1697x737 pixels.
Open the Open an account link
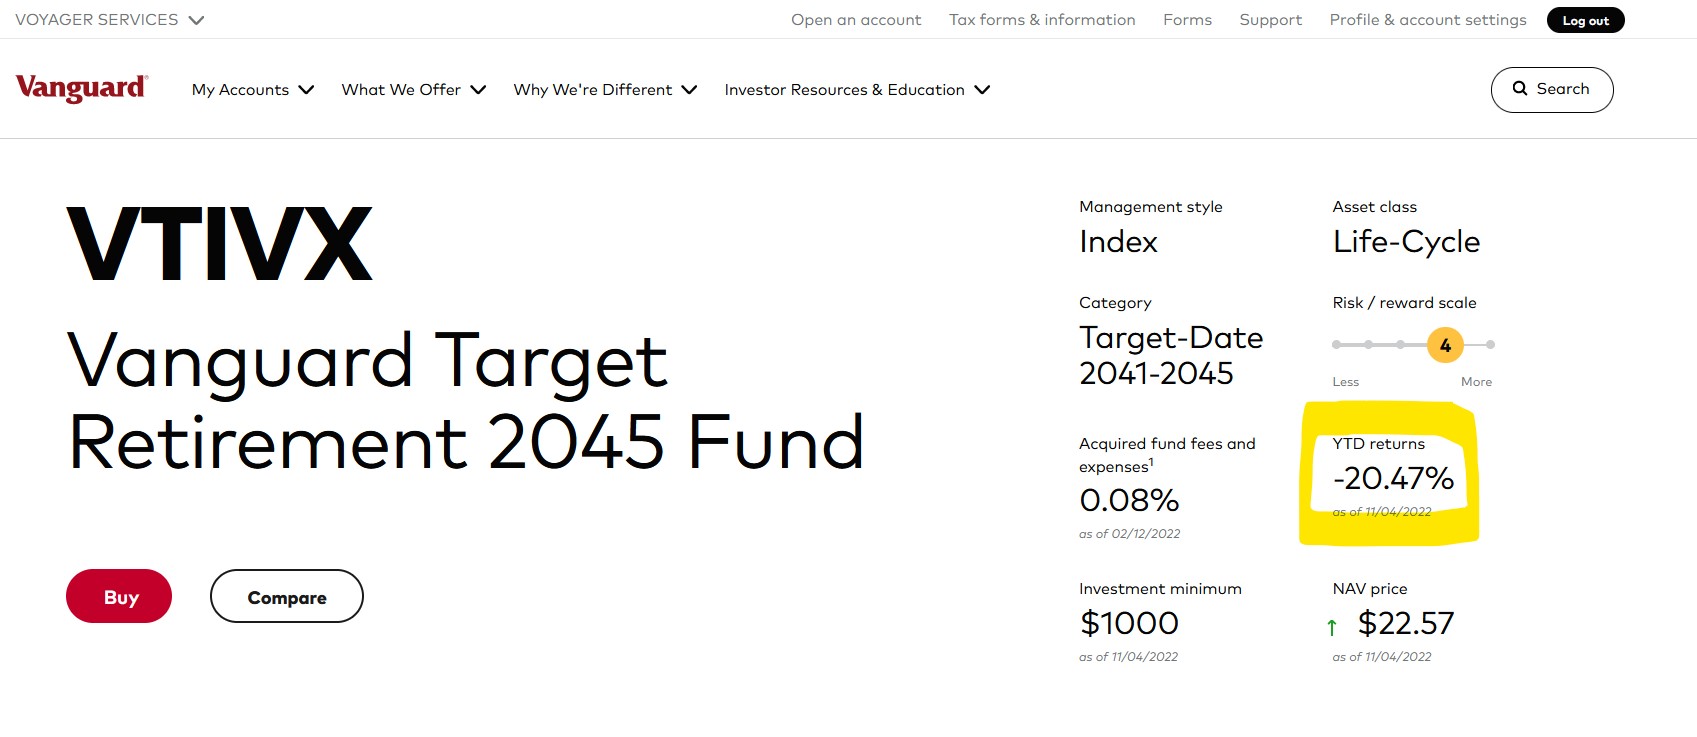856,20
